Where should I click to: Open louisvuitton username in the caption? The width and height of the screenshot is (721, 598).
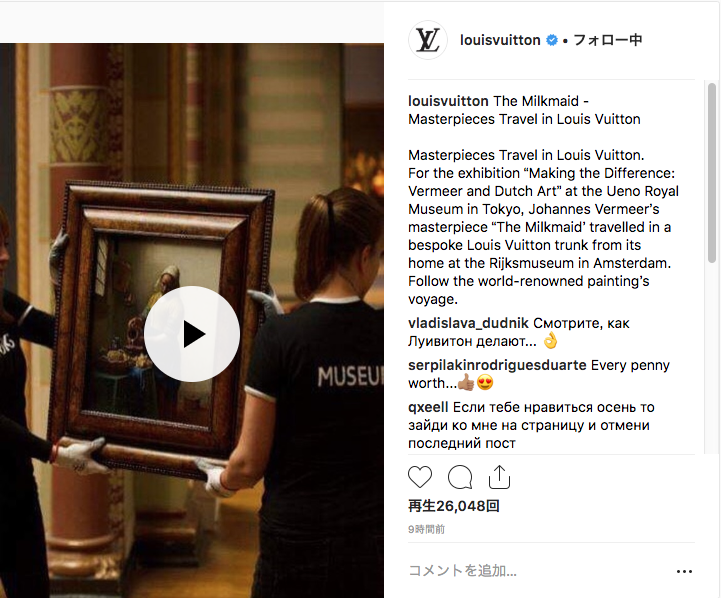[448, 101]
